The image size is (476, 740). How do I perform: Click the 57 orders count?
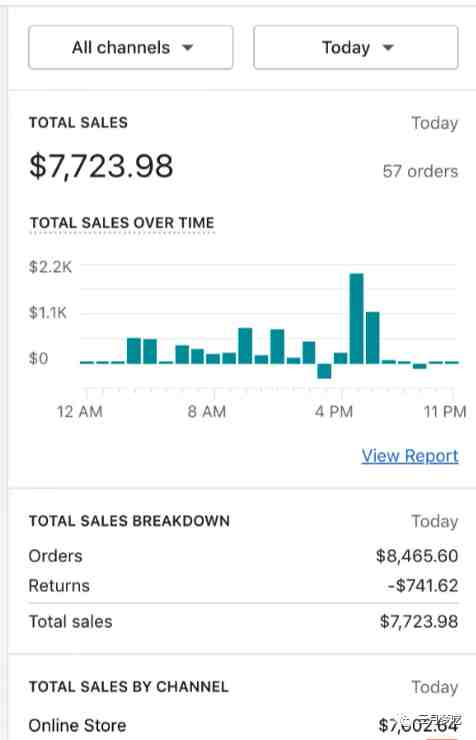point(420,171)
